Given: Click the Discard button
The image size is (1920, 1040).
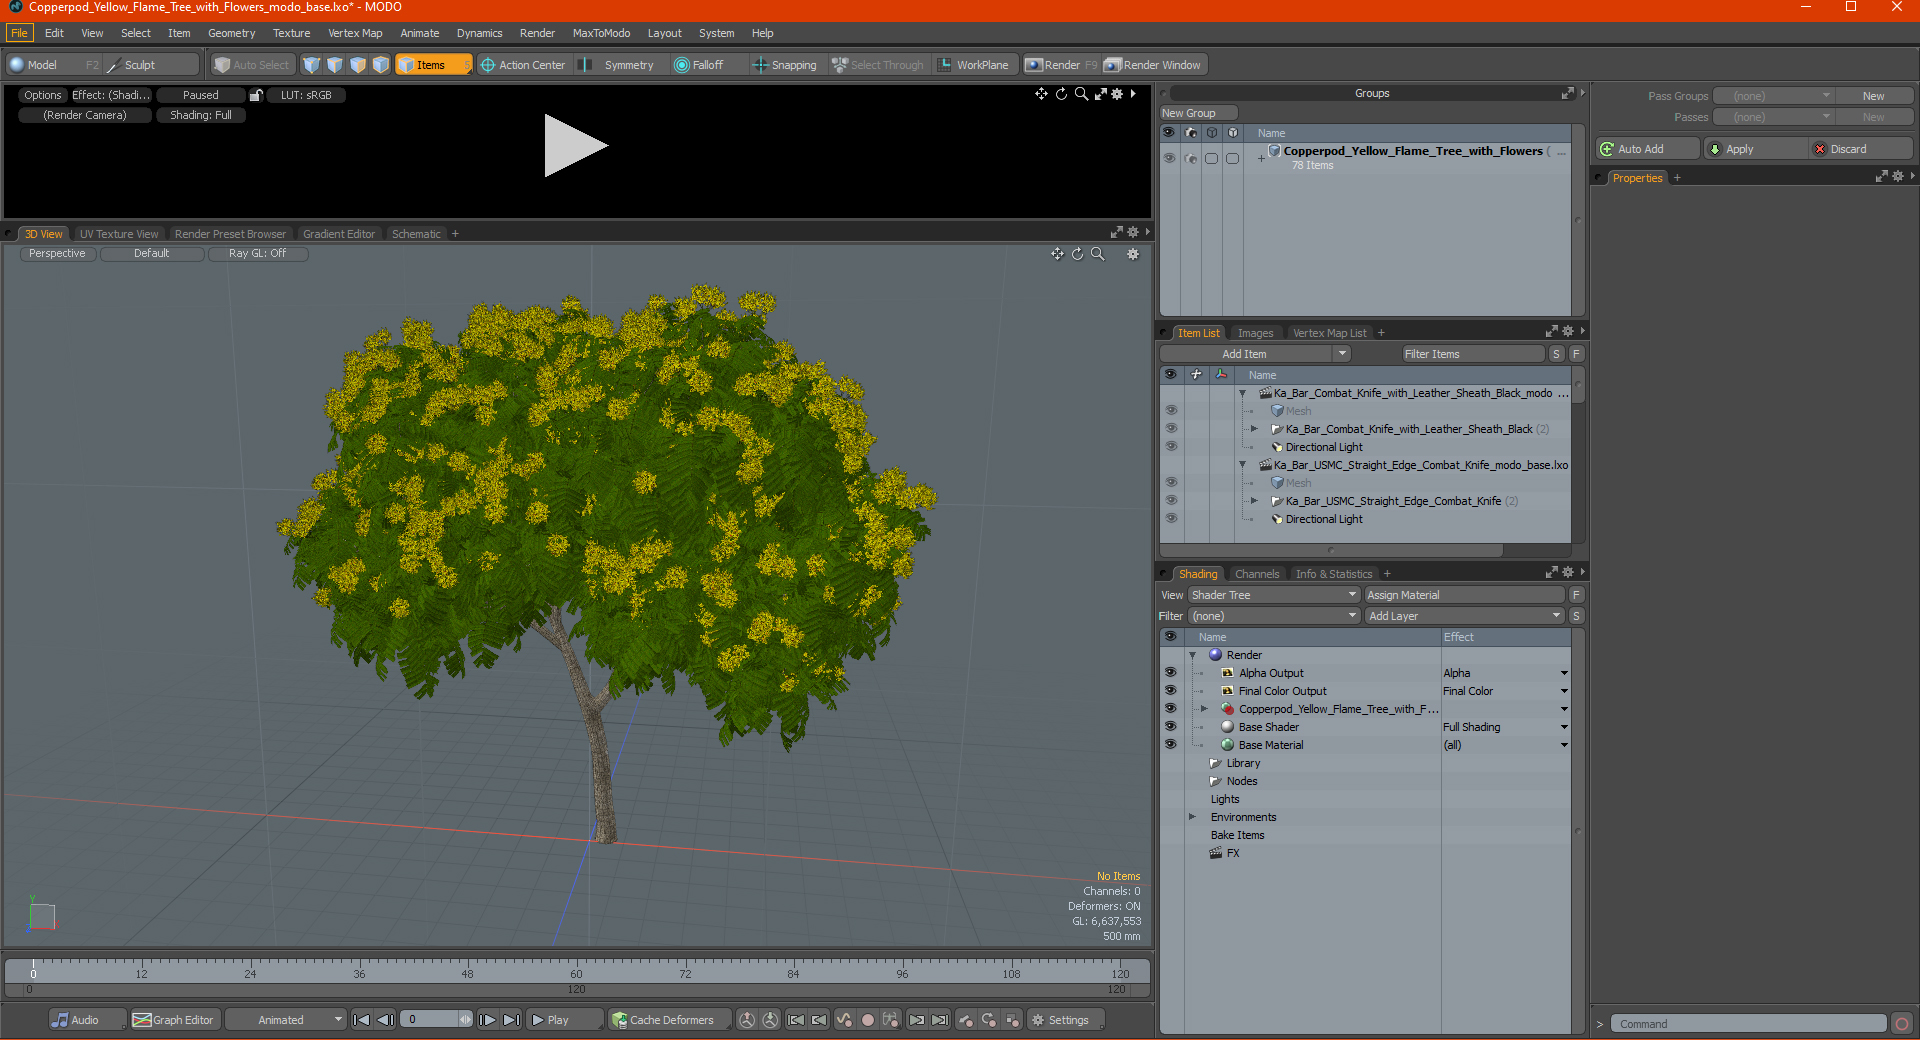Looking at the screenshot, I should coord(1860,149).
